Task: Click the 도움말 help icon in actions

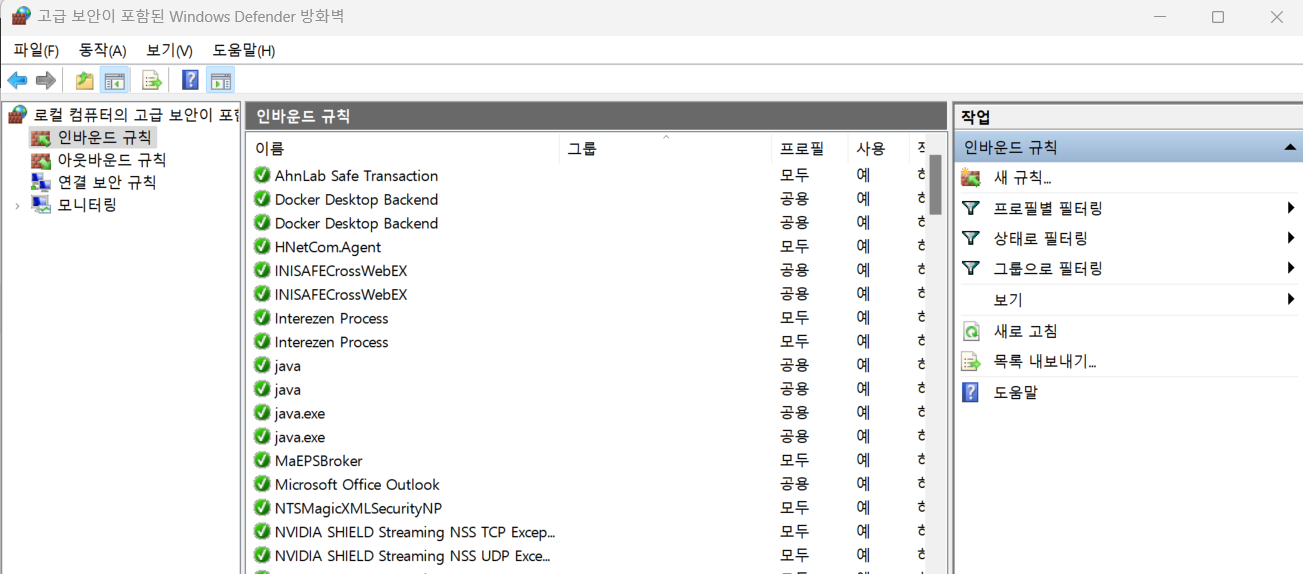Action: click(971, 392)
